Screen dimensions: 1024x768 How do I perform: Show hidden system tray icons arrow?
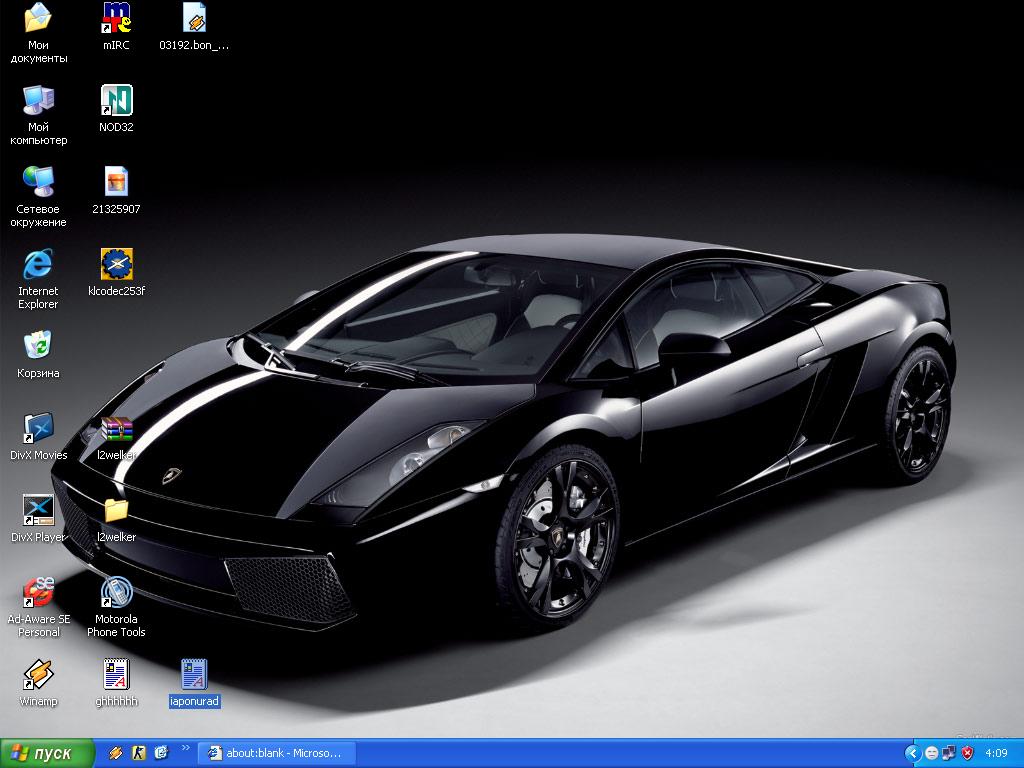pyautogui.click(x=912, y=753)
